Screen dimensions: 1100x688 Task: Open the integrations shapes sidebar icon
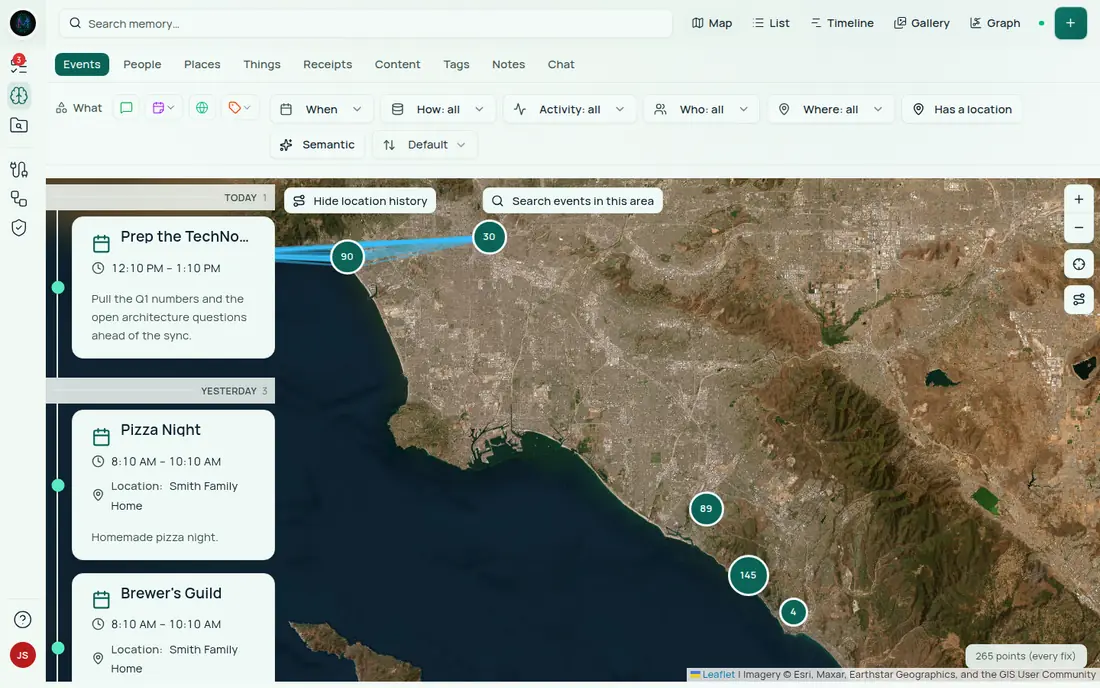tap(19, 199)
